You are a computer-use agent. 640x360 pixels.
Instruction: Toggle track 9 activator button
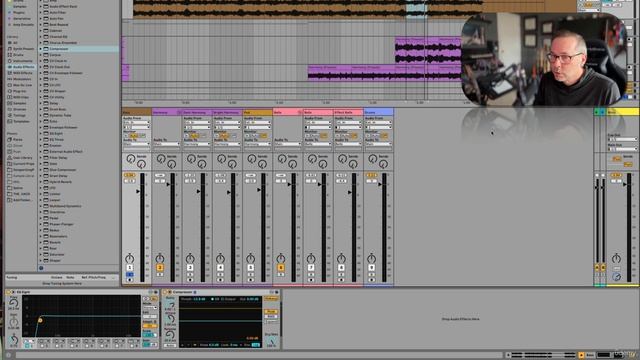coord(371,268)
